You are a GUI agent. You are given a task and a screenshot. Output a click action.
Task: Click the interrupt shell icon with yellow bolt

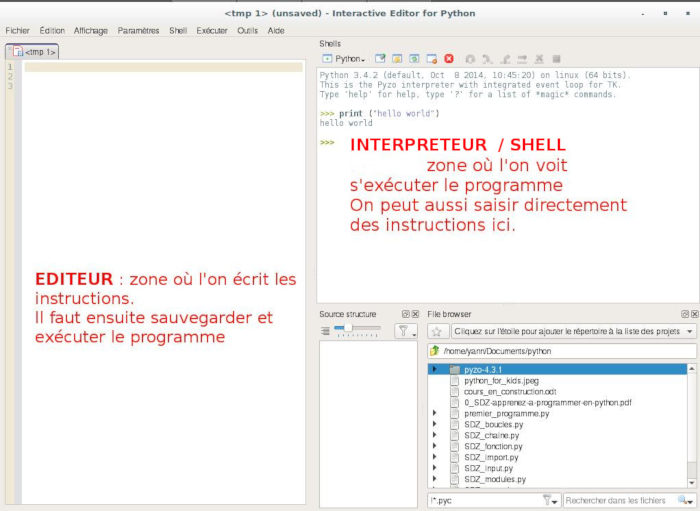[x=397, y=58]
